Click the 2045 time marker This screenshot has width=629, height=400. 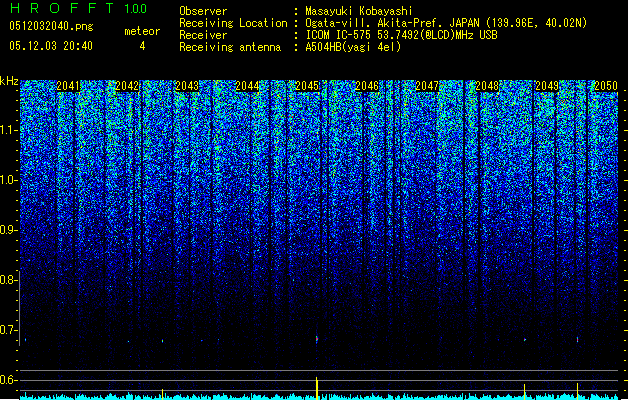pos(307,86)
